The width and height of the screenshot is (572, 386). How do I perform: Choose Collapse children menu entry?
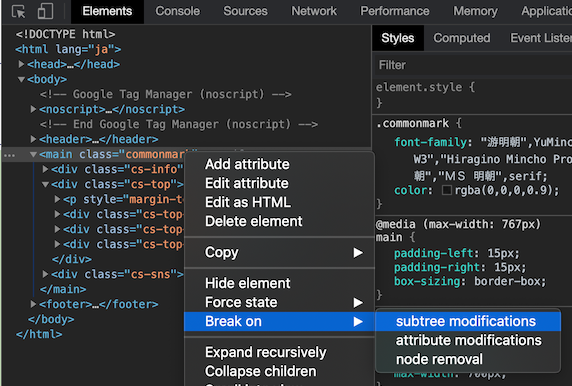click(x=279, y=371)
